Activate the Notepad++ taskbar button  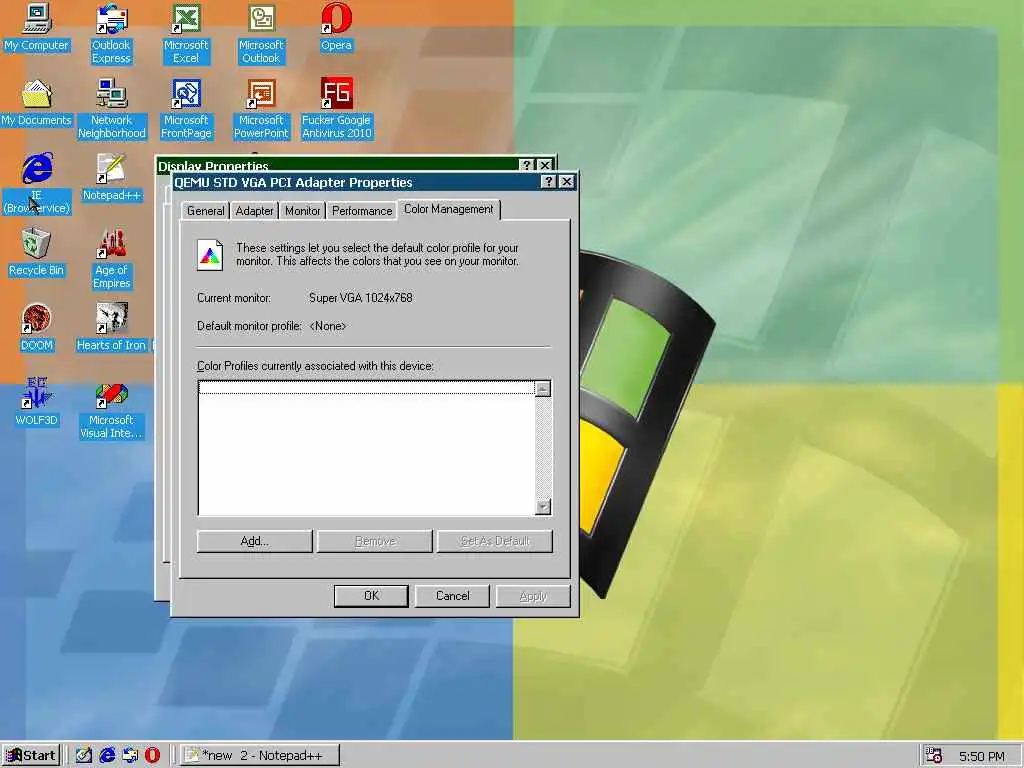click(260, 756)
